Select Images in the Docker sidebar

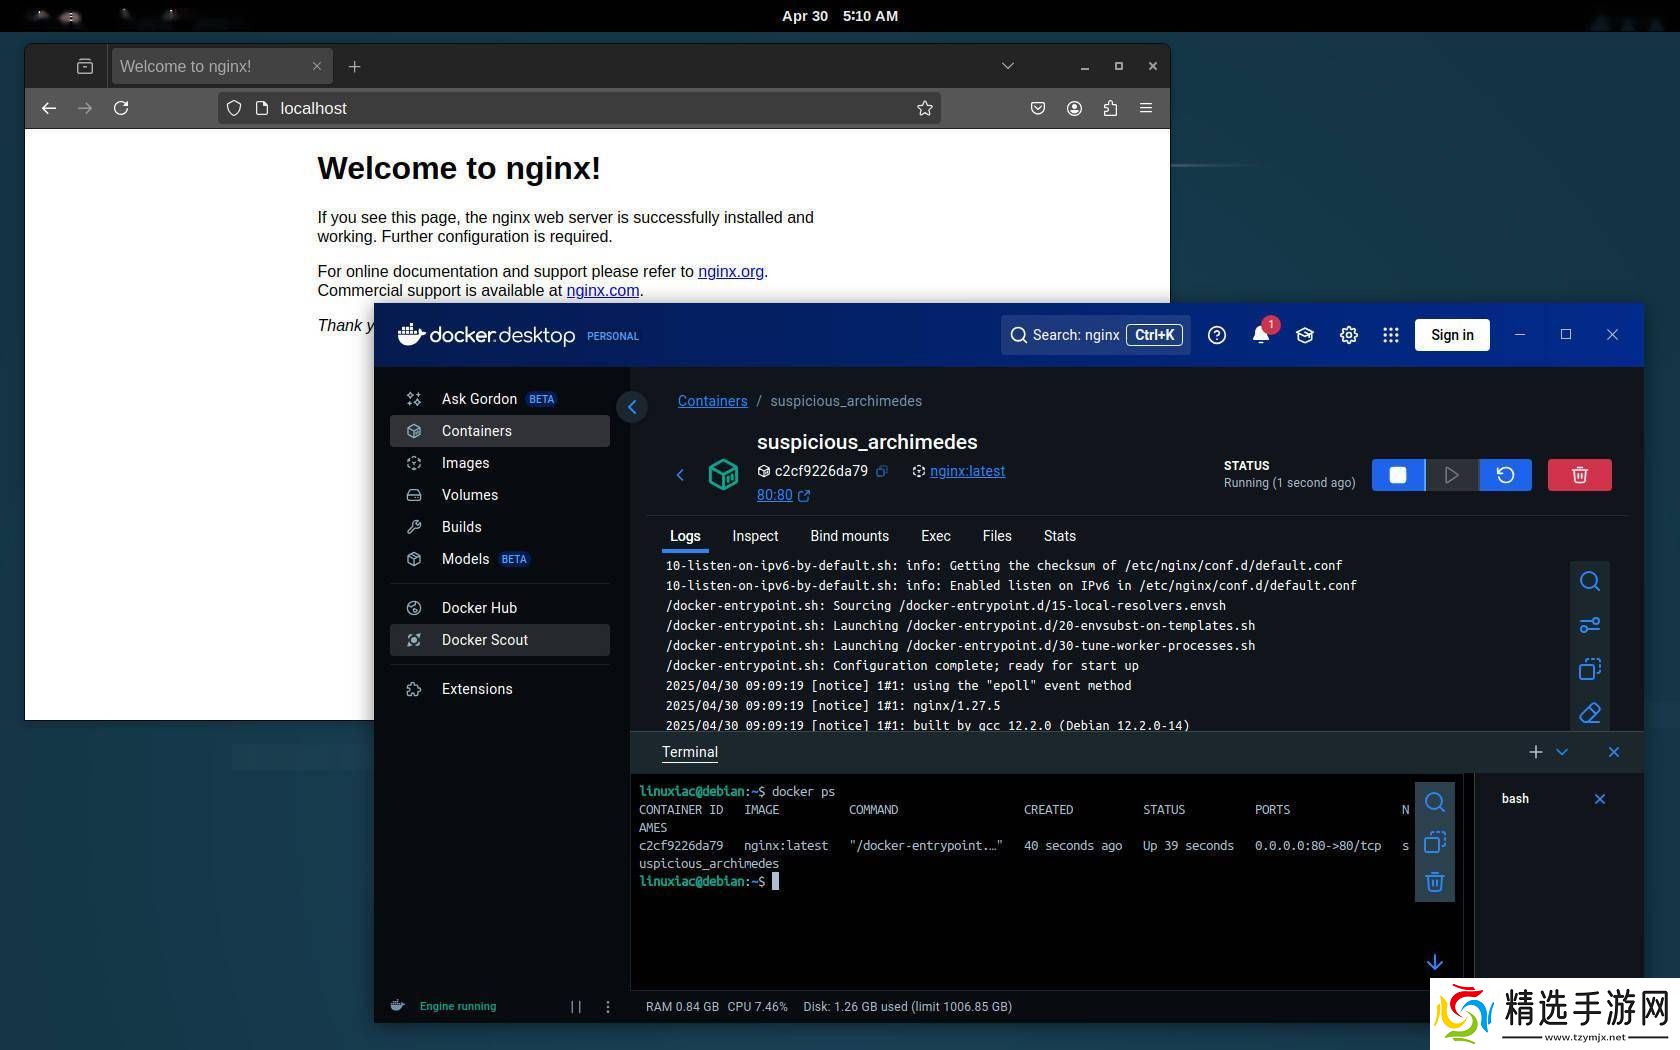point(465,463)
